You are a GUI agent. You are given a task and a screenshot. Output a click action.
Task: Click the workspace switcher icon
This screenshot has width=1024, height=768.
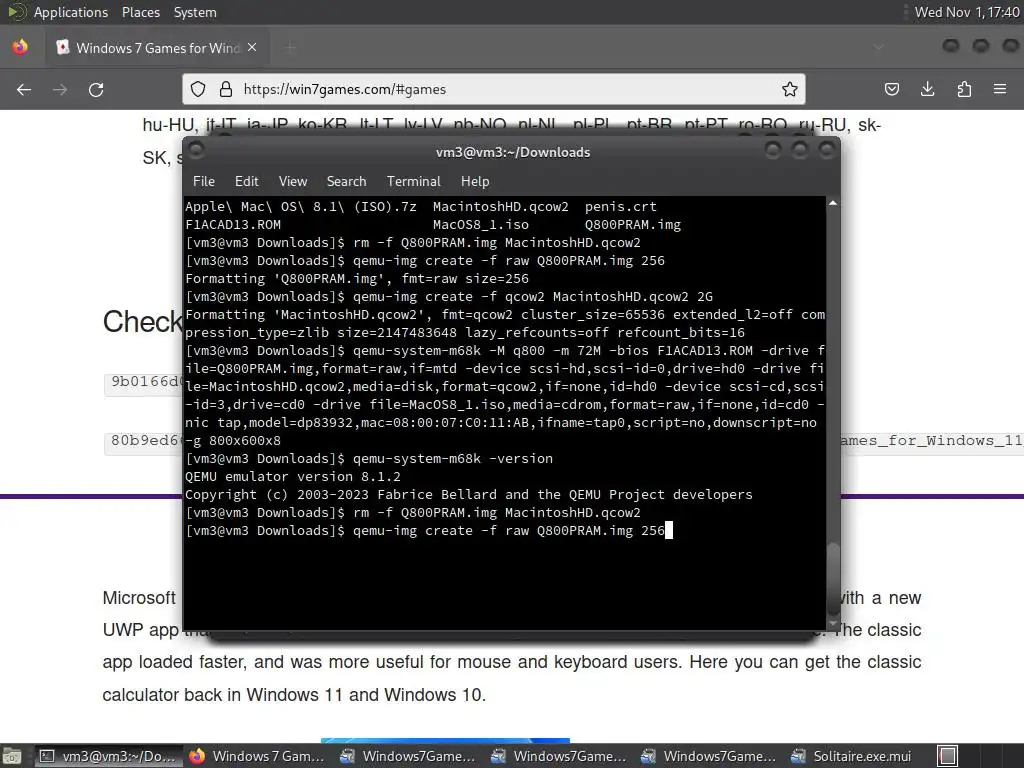(948, 756)
